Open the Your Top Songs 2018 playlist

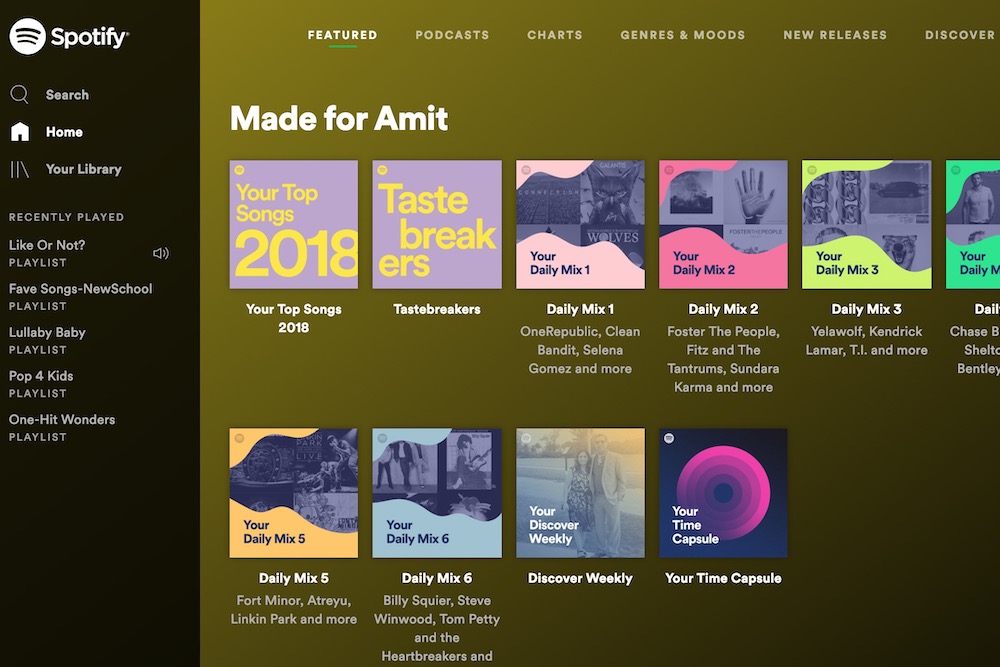(294, 224)
